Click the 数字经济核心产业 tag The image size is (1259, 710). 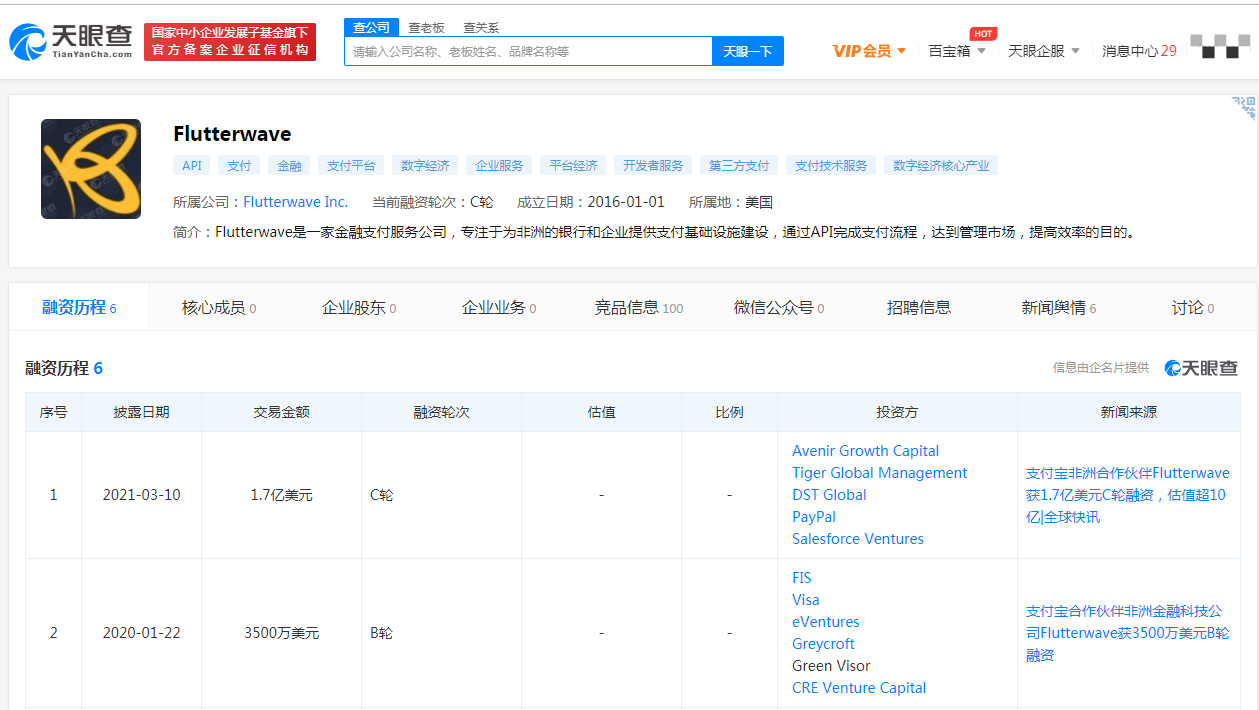click(941, 166)
